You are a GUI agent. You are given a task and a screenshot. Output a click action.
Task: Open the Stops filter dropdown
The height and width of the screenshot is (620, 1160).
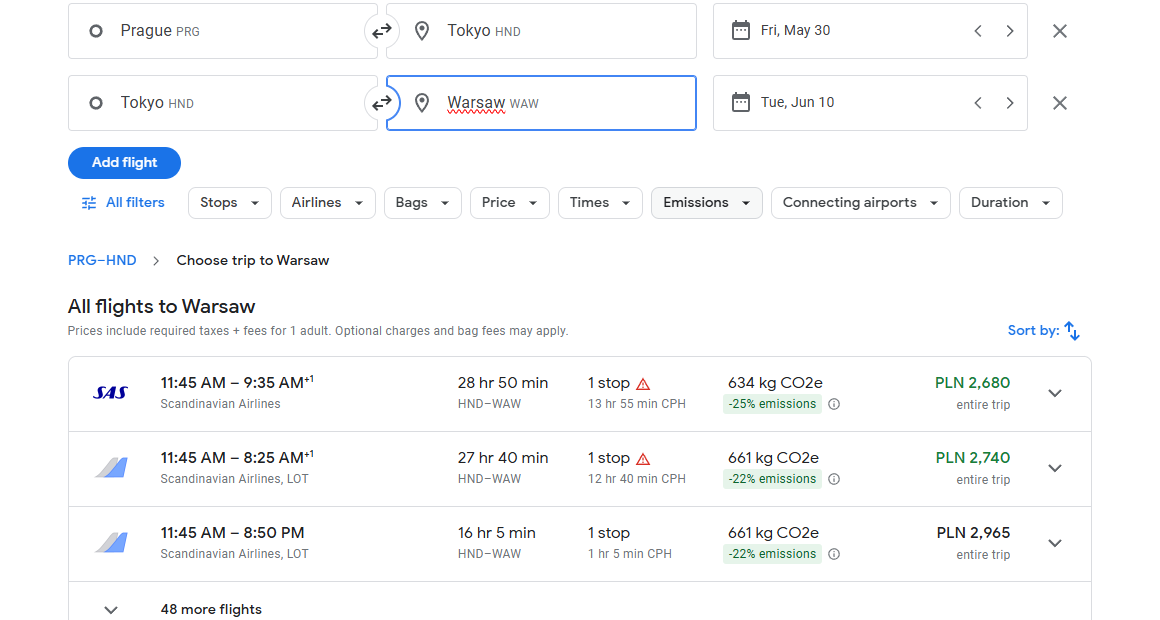pos(230,203)
